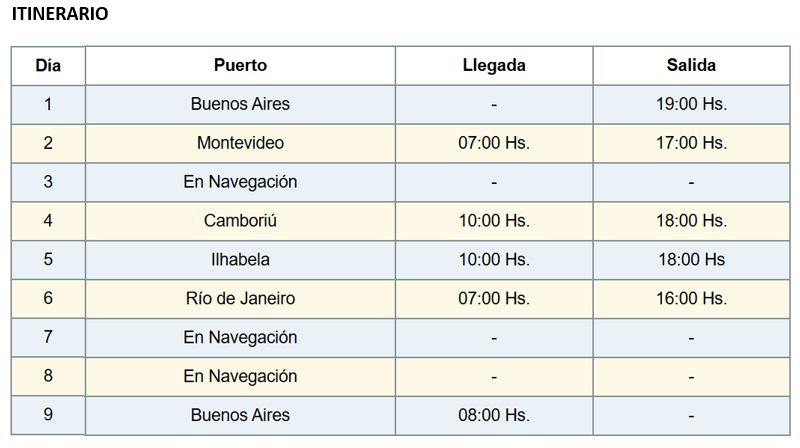Click Buenos Aires in day 9 row

[240, 415]
